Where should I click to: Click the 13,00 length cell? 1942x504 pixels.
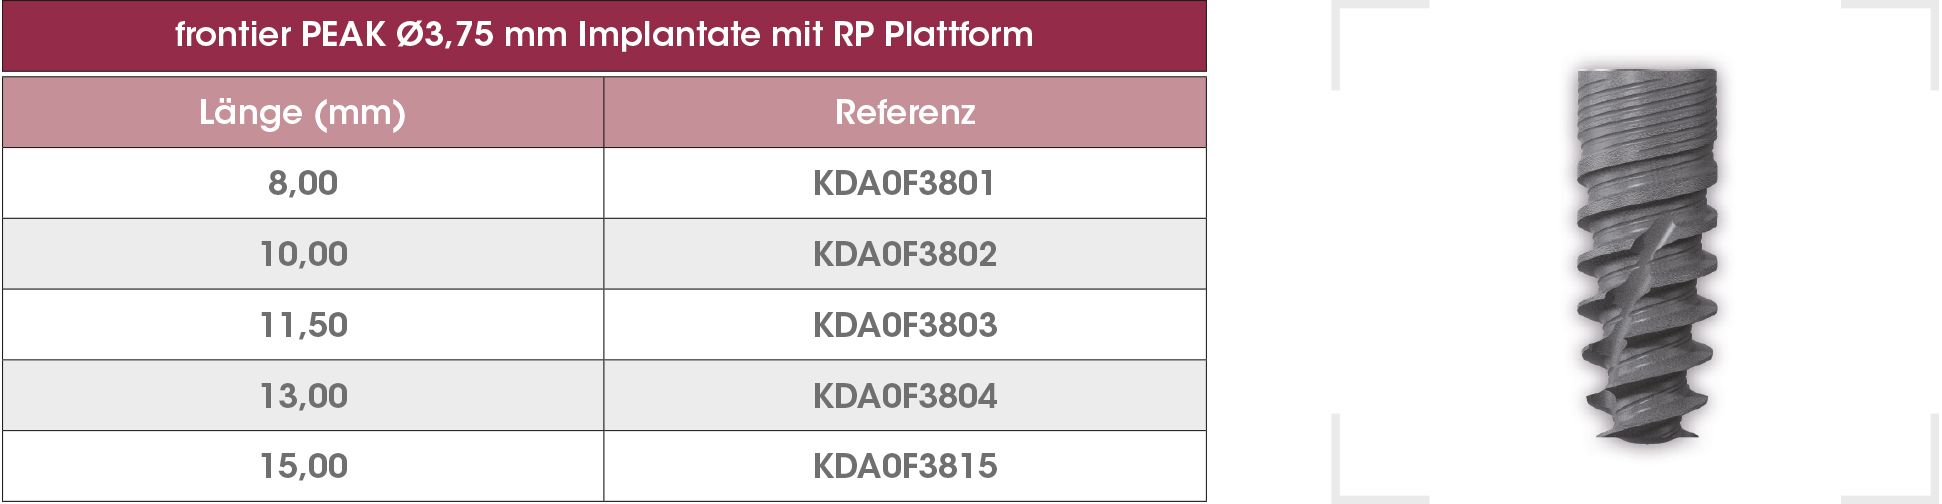303,396
